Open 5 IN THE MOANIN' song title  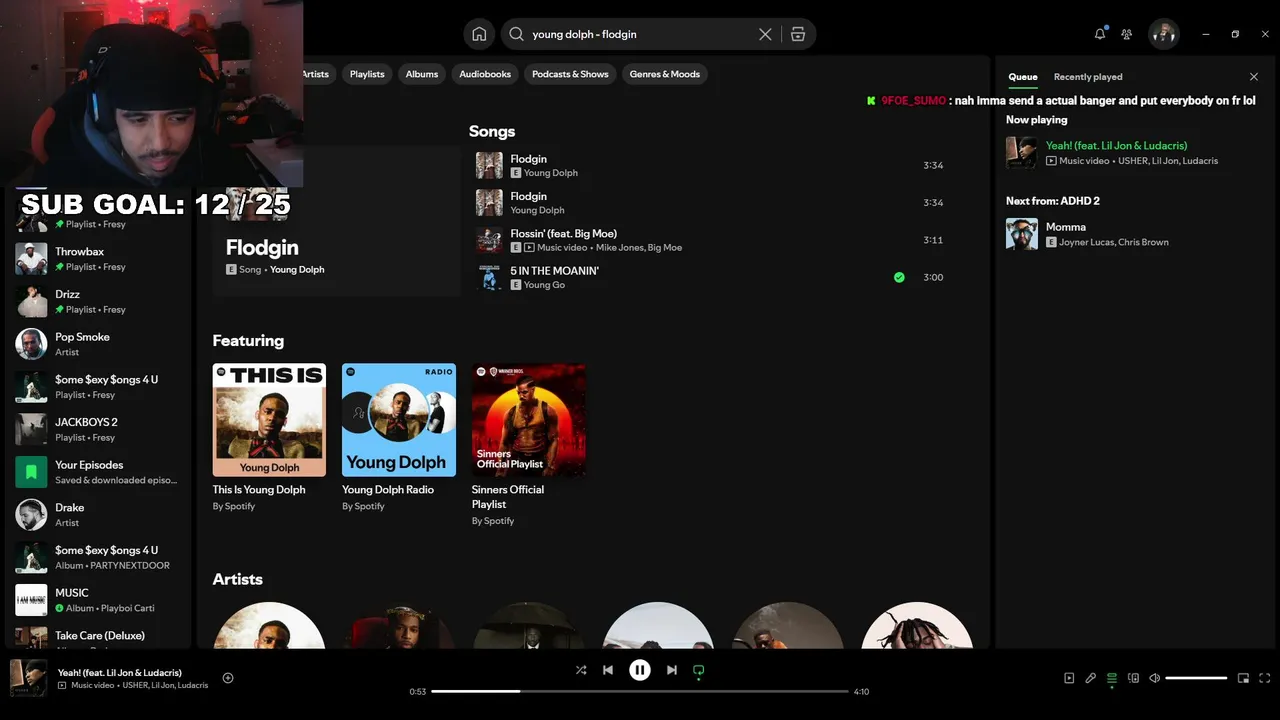click(554, 271)
